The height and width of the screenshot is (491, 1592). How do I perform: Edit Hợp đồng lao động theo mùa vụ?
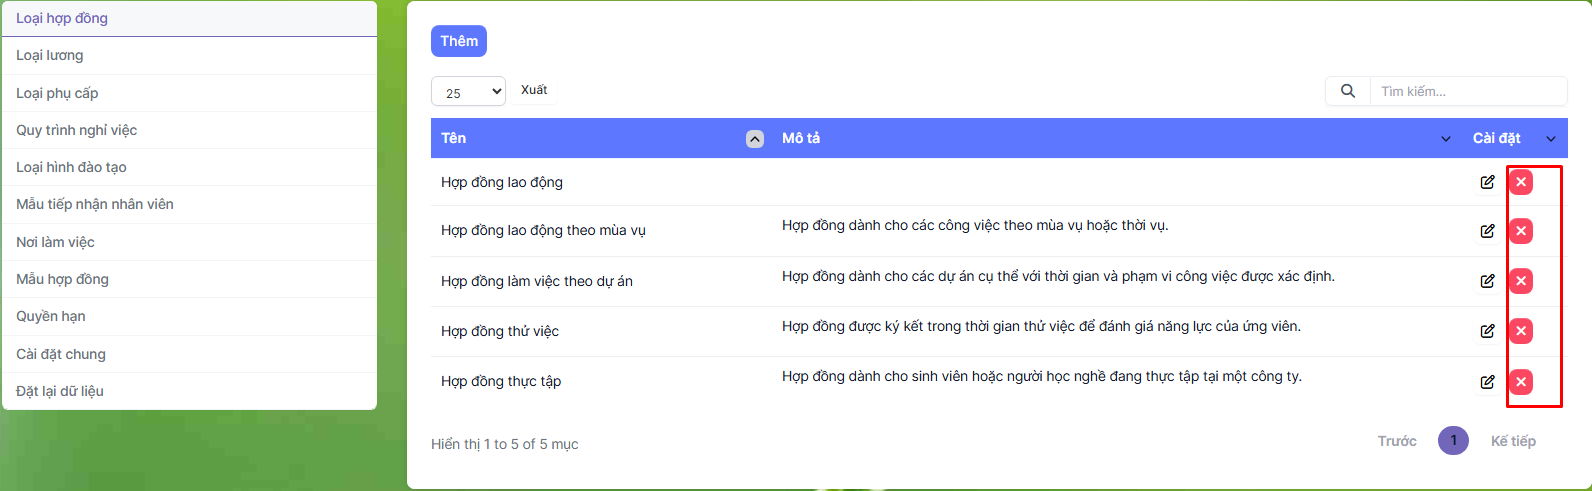[x=1487, y=231]
